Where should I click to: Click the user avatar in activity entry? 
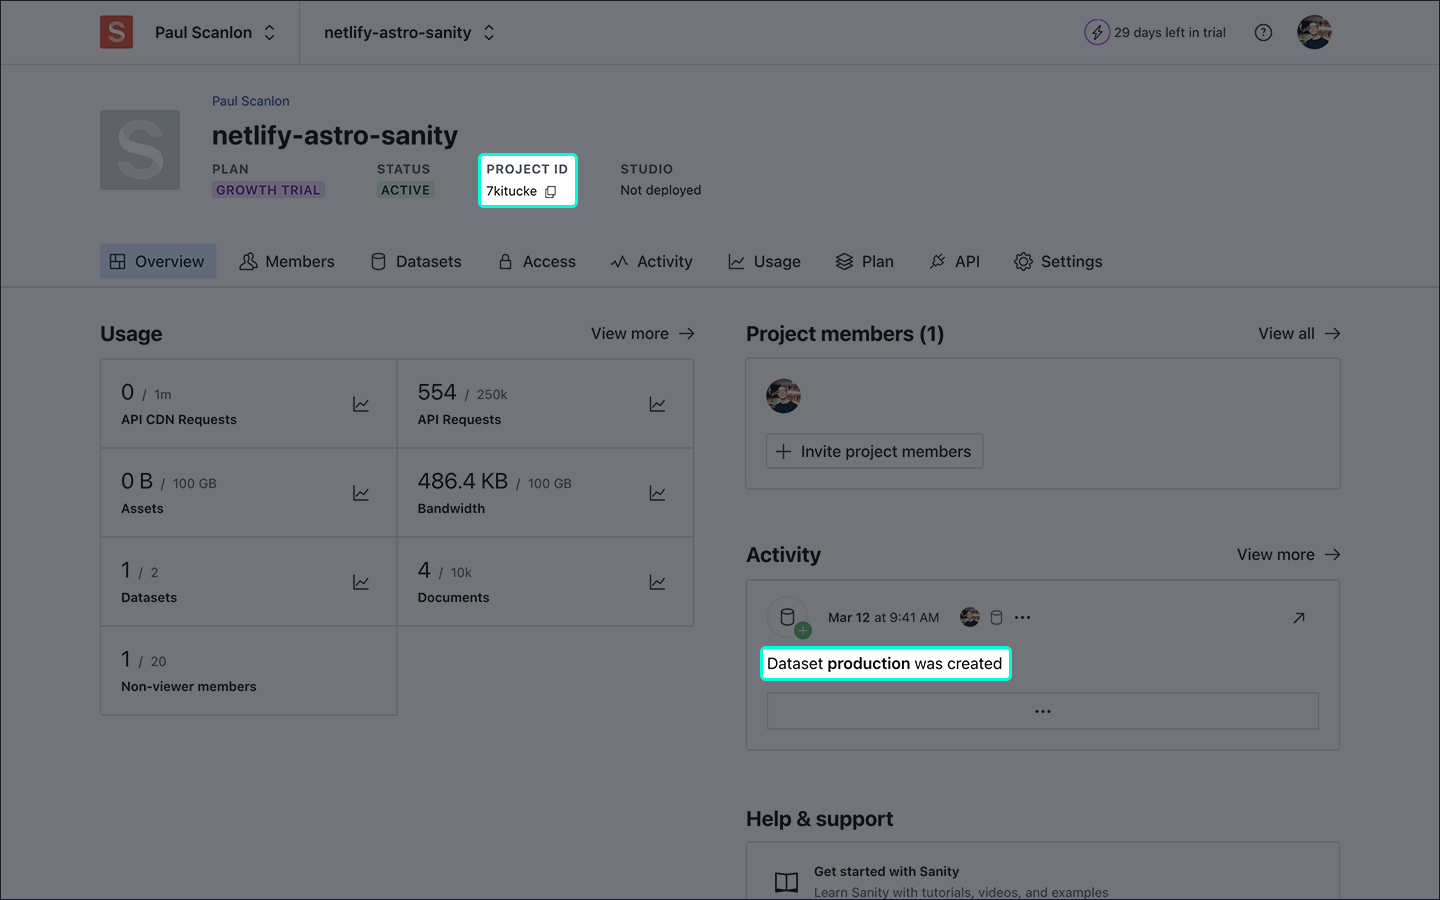pos(970,617)
